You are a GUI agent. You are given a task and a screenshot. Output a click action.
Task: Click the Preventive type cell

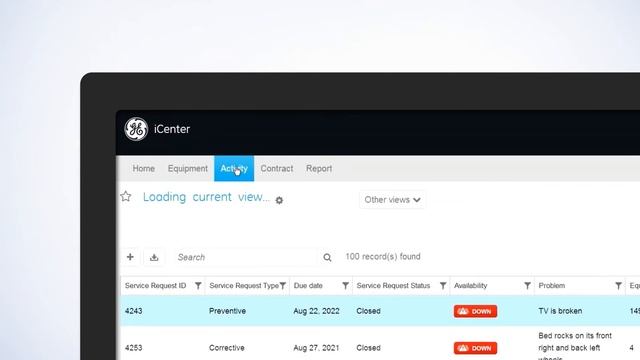[227, 311]
